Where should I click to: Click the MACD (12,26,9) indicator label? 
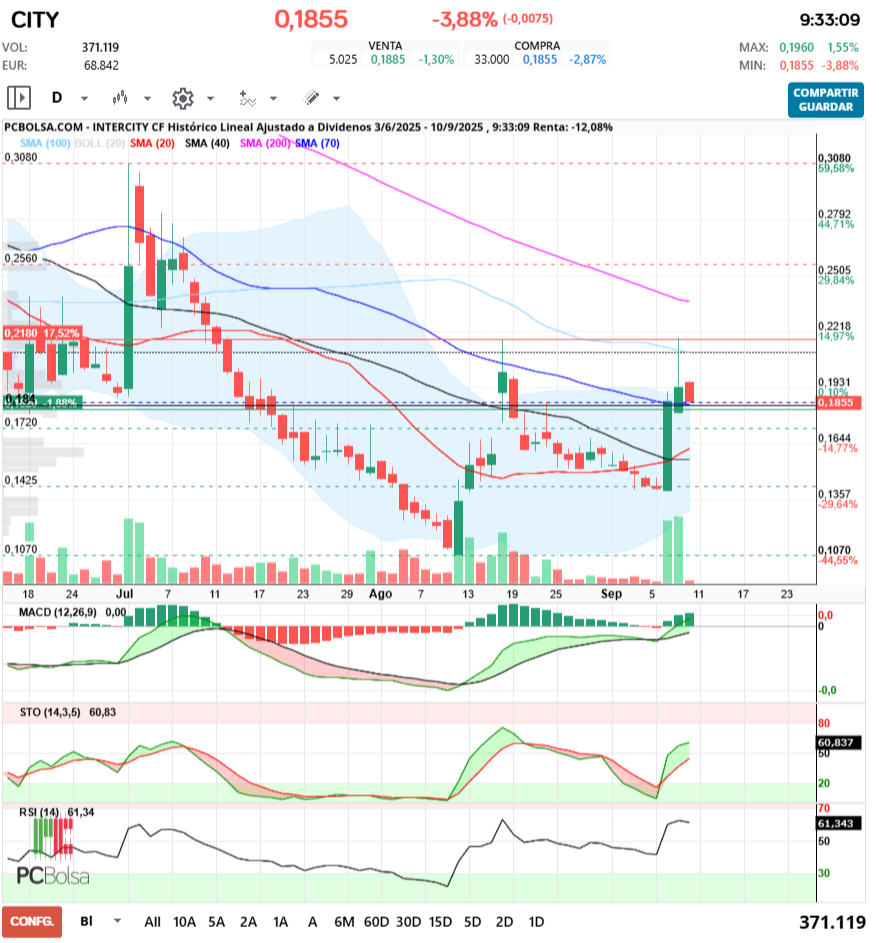click(58, 612)
